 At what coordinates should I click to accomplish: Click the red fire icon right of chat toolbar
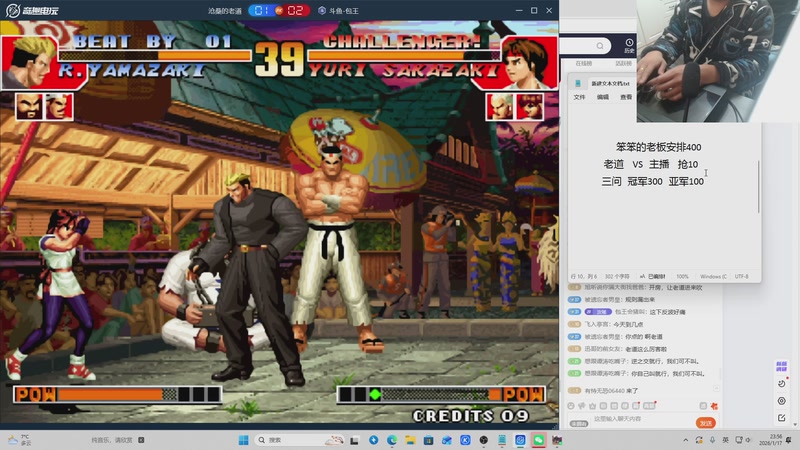pos(714,406)
